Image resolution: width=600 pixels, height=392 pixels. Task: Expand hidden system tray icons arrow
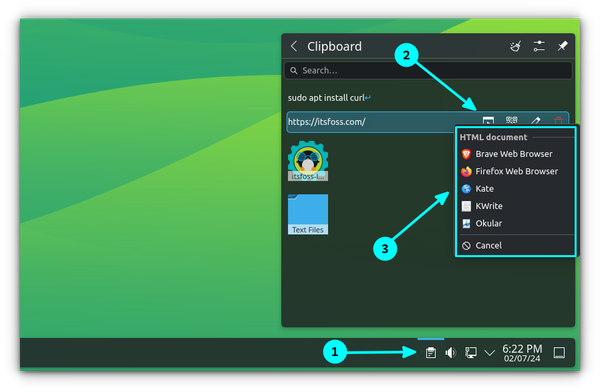[490, 353]
